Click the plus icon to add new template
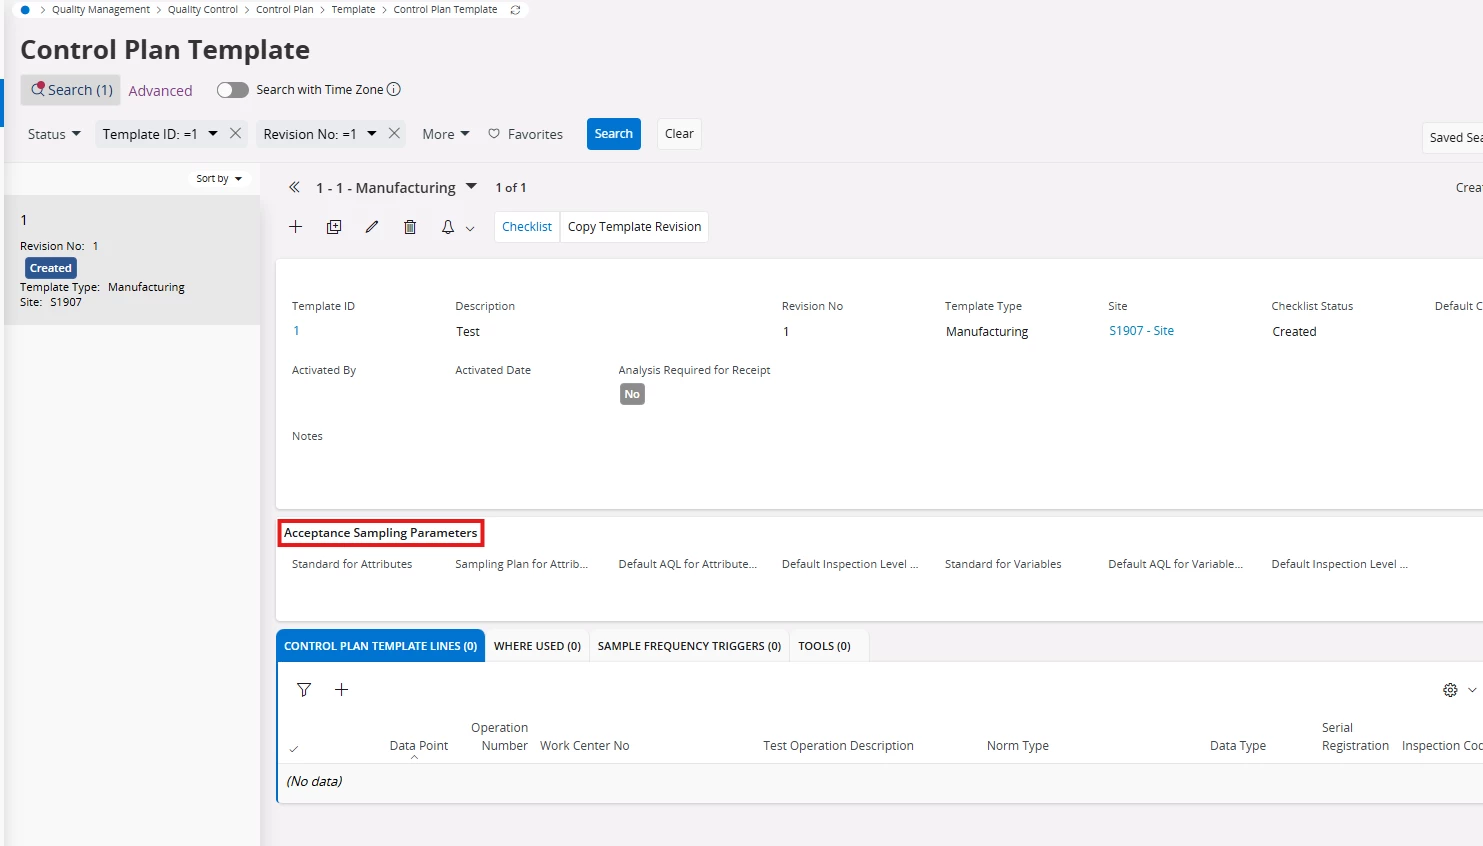The image size is (1483, 846). tap(295, 227)
